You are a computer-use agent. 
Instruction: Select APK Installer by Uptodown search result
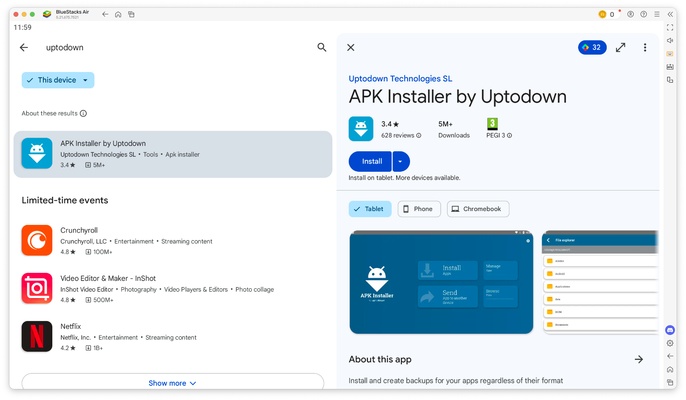click(173, 154)
